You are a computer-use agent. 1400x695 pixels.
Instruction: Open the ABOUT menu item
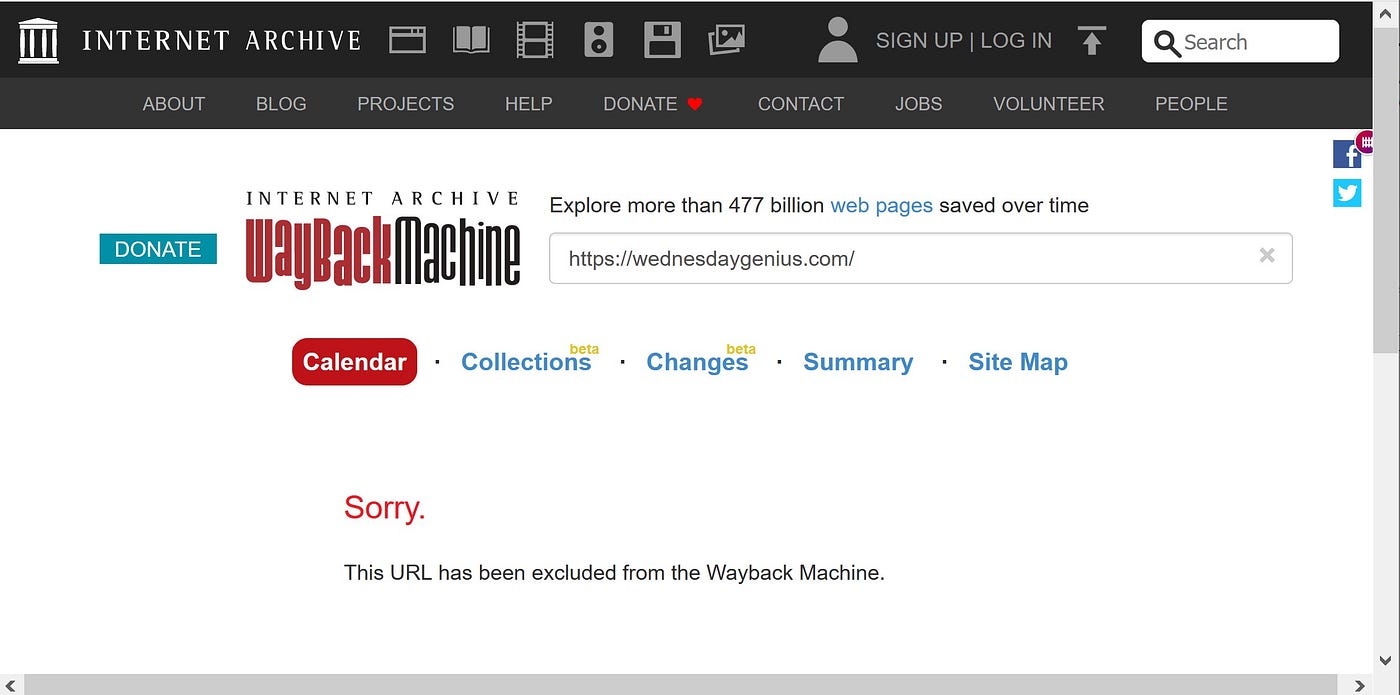point(174,104)
